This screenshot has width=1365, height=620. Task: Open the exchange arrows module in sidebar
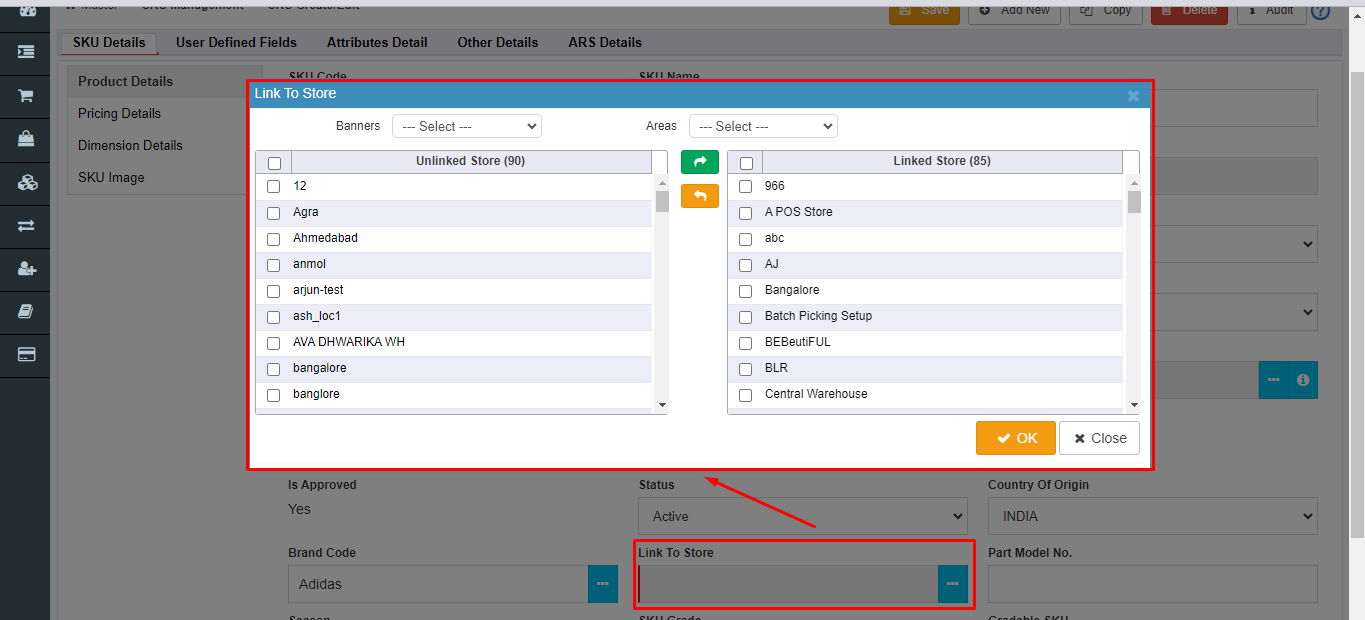pyautogui.click(x=25, y=226)
